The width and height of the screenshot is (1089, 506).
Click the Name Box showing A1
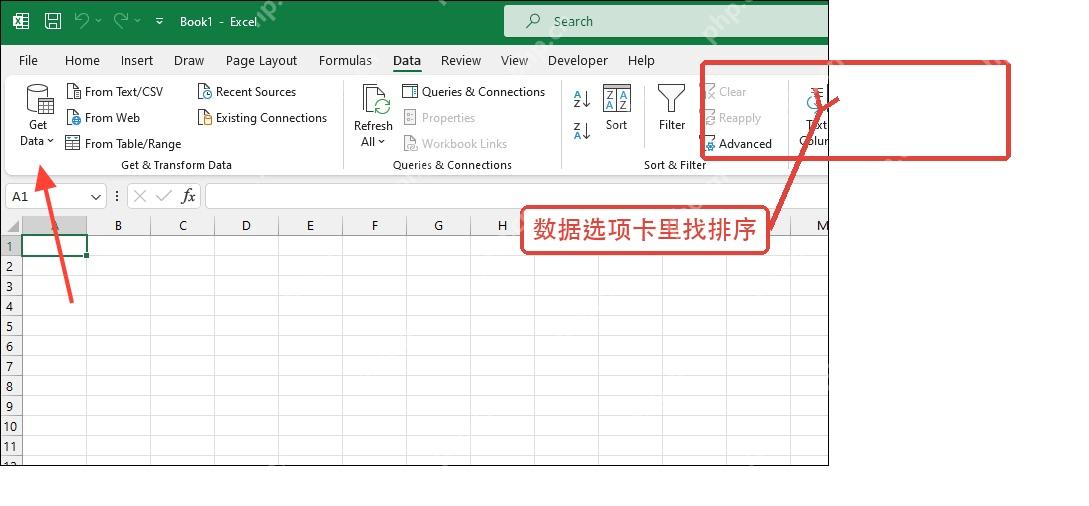pyautogui.click(x=47, y=196)
